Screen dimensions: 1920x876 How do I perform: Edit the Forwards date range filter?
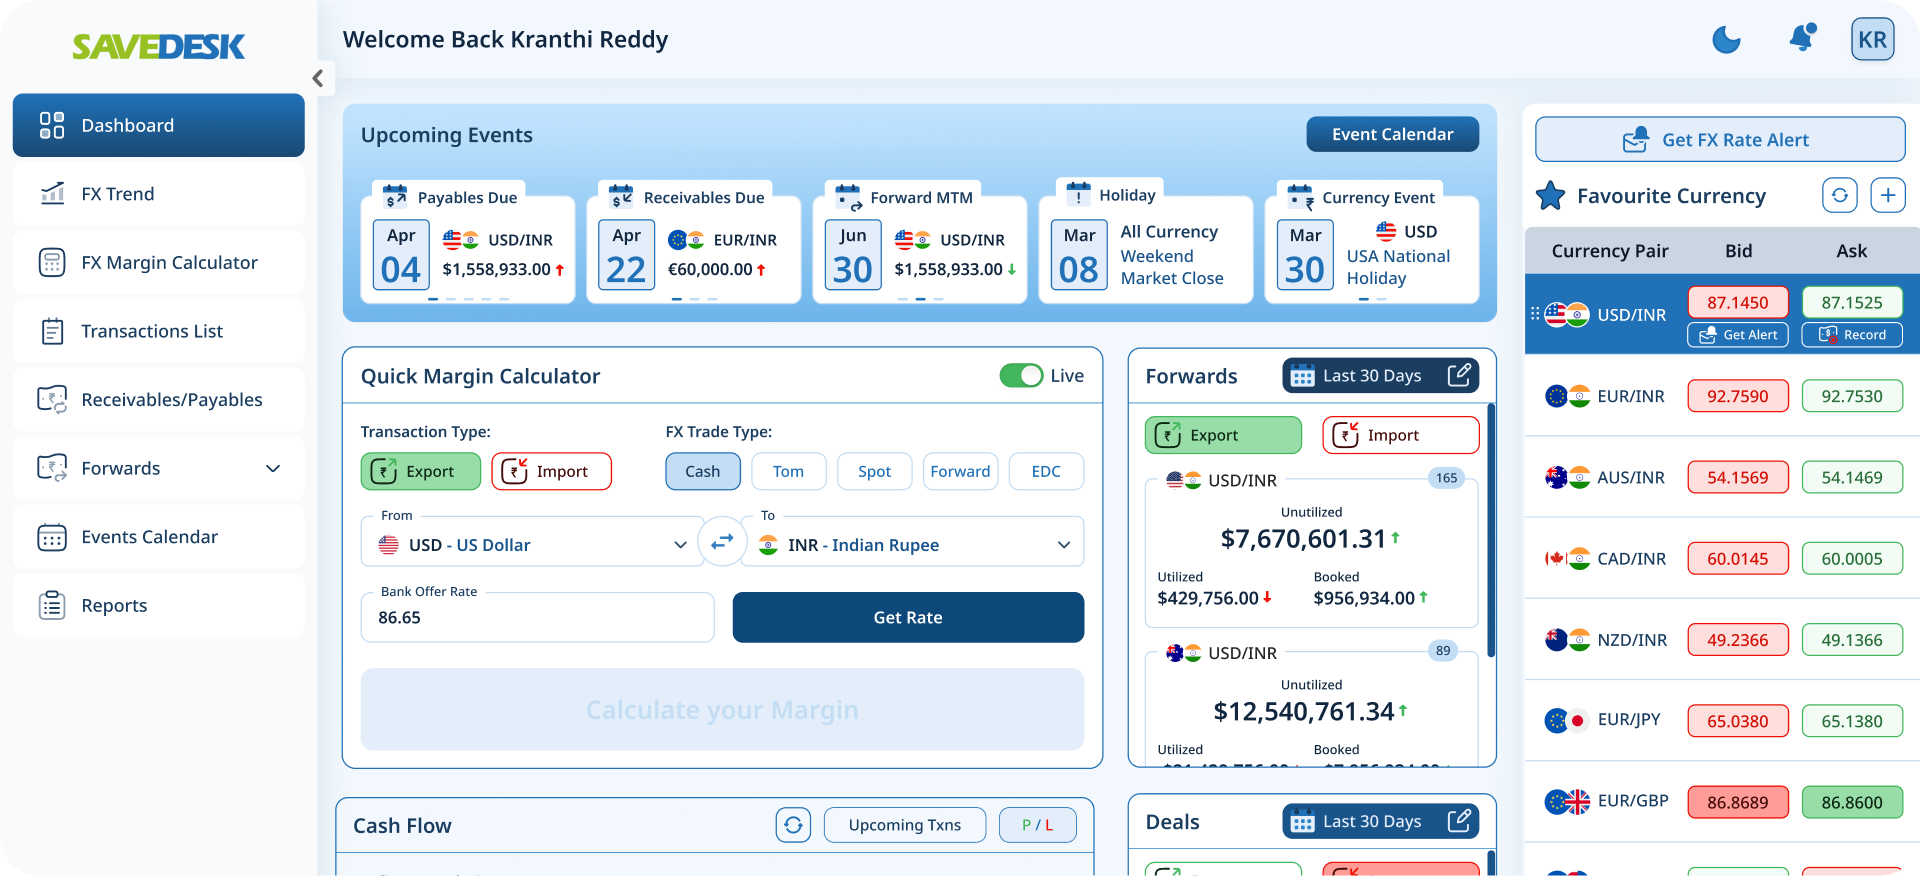coord(1459,375)
